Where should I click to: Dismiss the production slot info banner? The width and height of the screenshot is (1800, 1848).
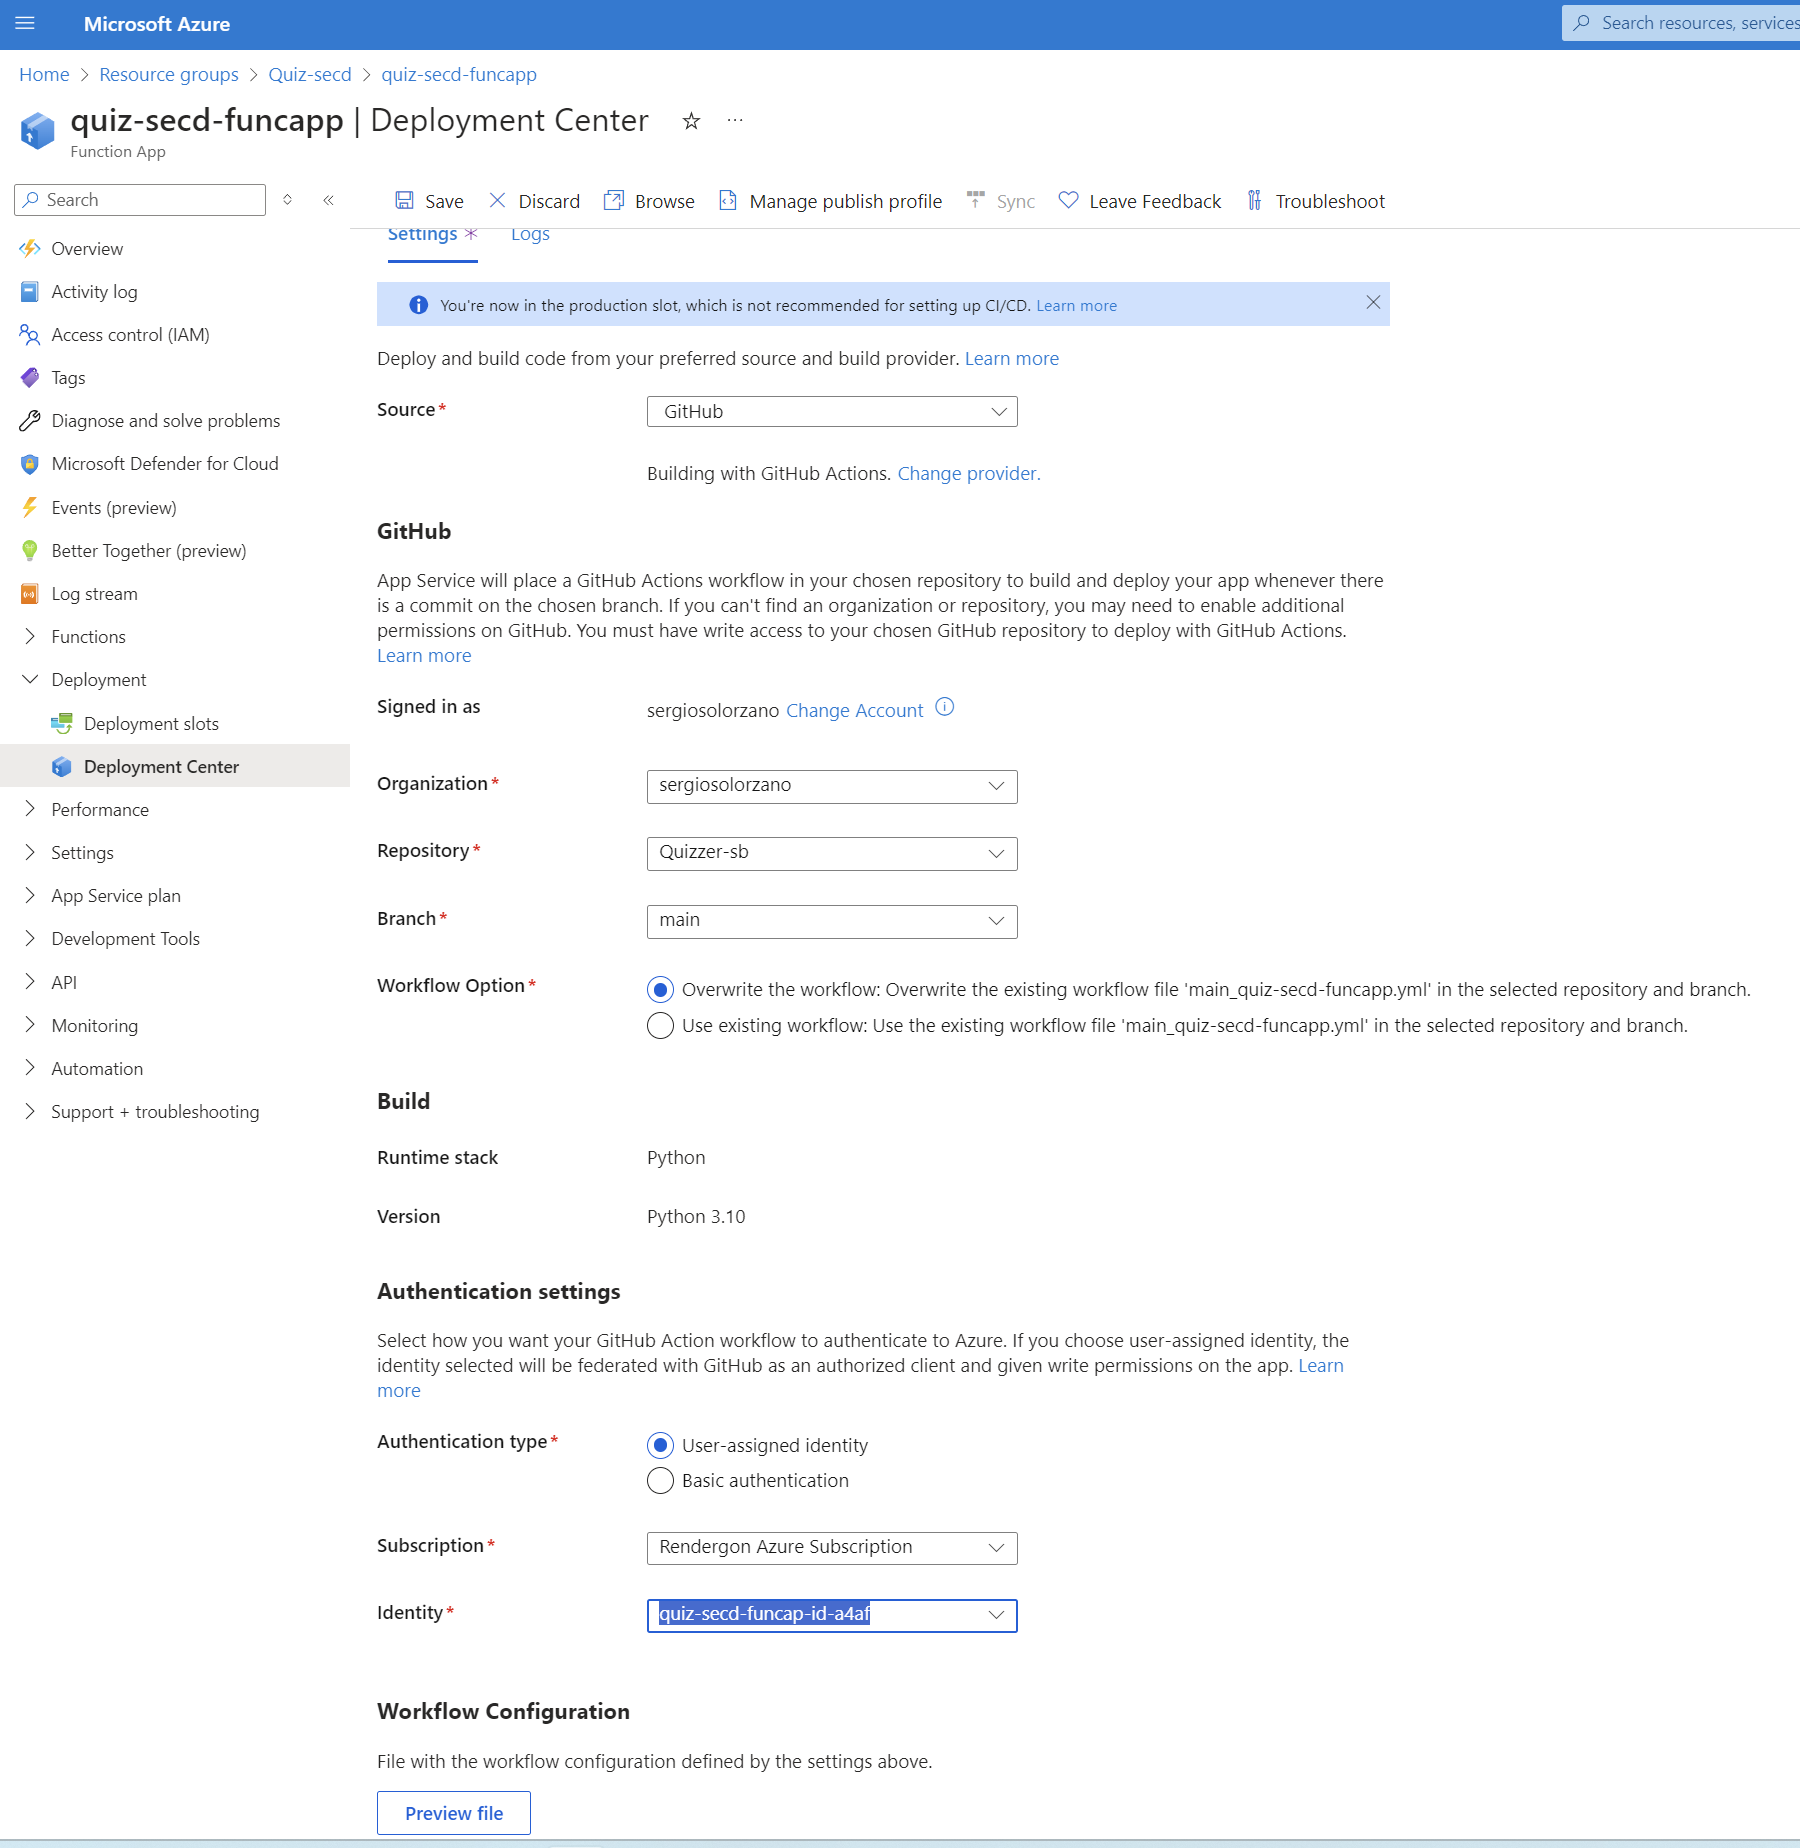(1373, 303)
